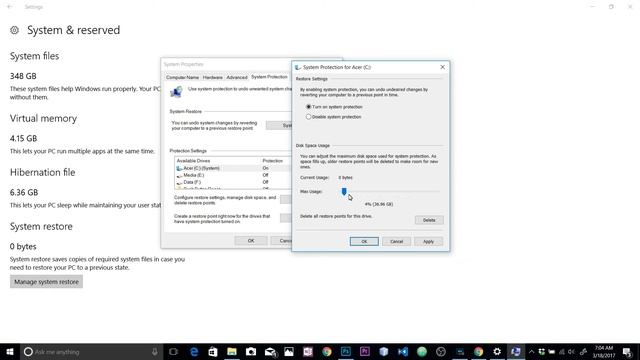The width and height of the screenshot is (640, 360).
Task: Open OneNote from the taskbar
Action: pos(308,351)
